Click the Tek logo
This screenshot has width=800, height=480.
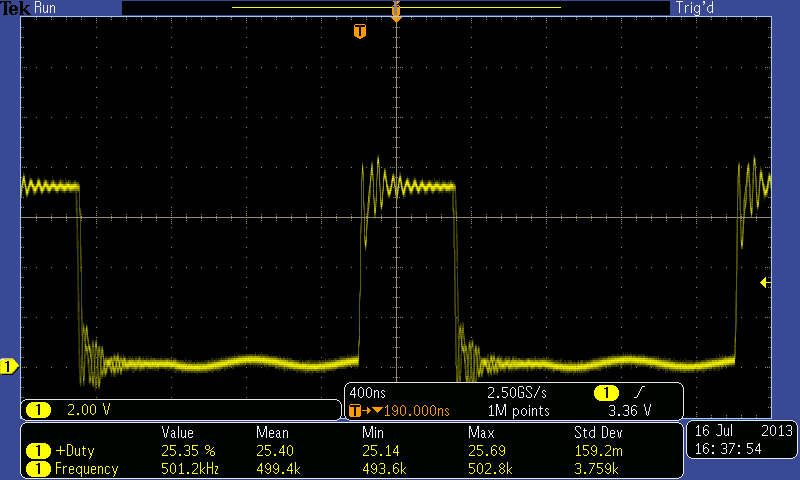pos(15,8)
